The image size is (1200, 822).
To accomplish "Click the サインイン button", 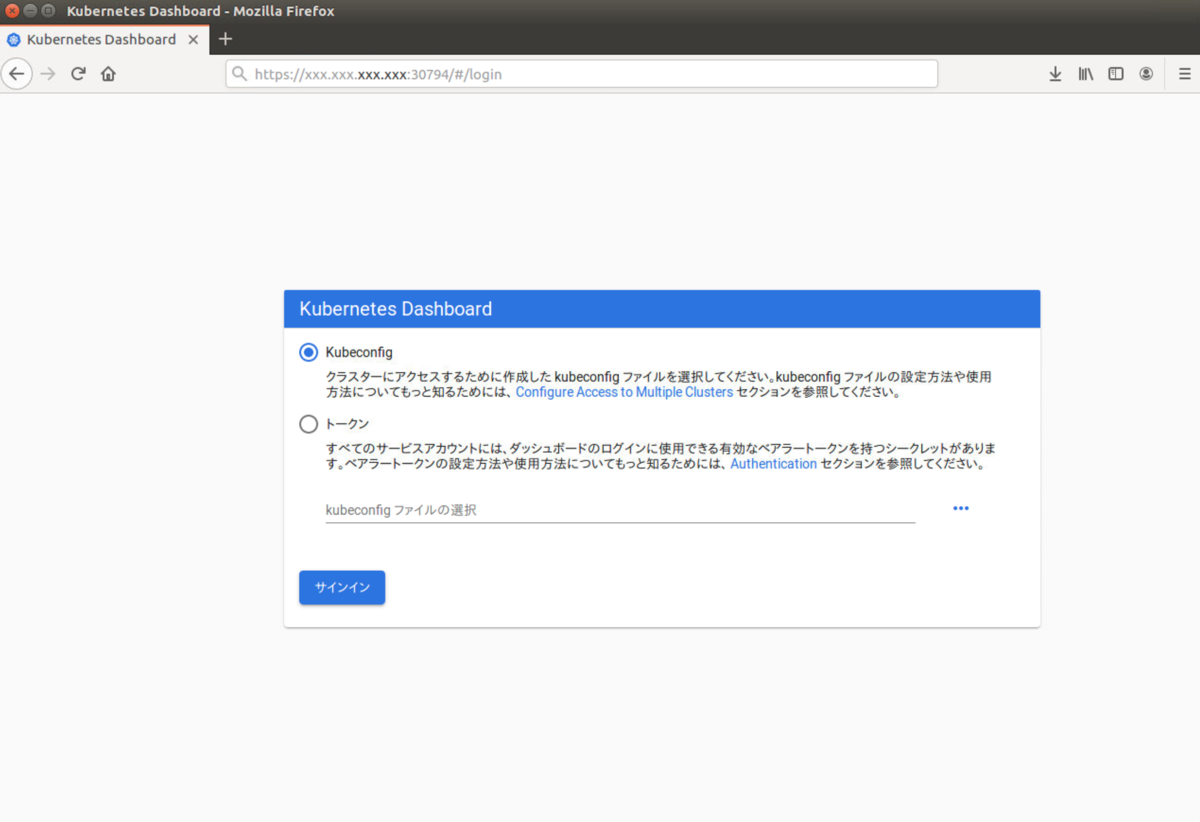I will tap(342, 588).
